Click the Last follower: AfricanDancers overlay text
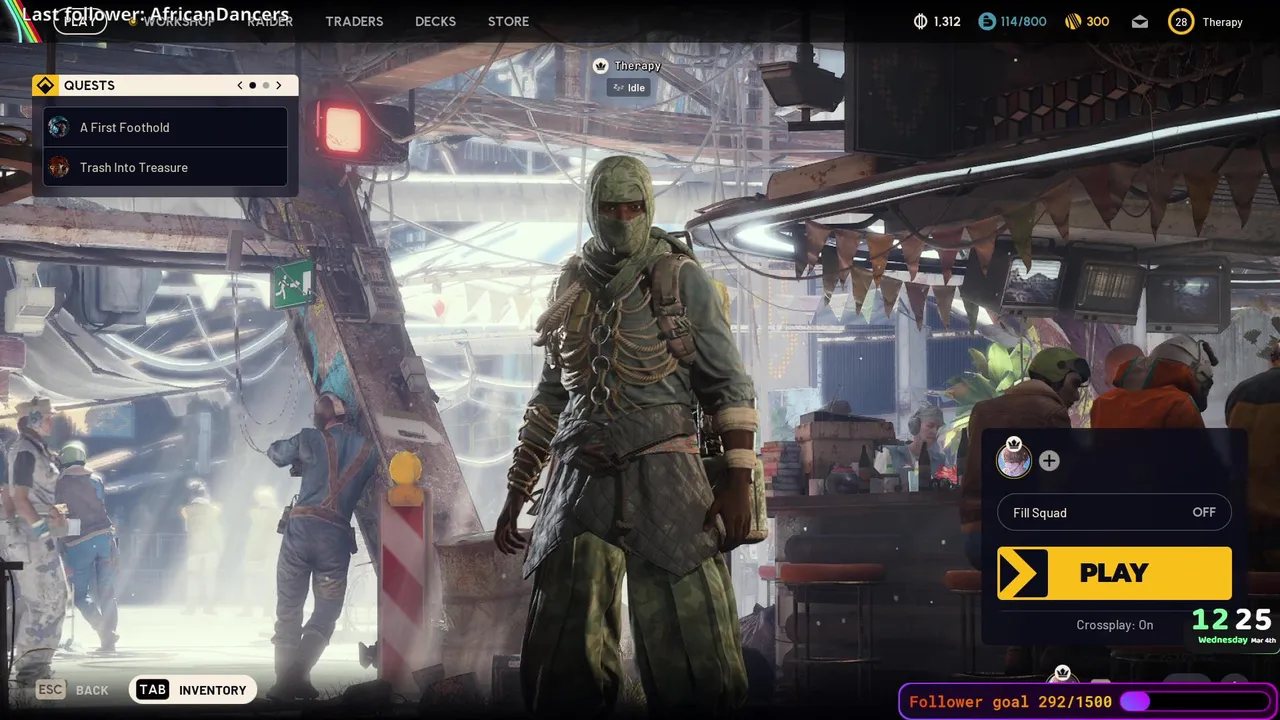 point(156,15)
